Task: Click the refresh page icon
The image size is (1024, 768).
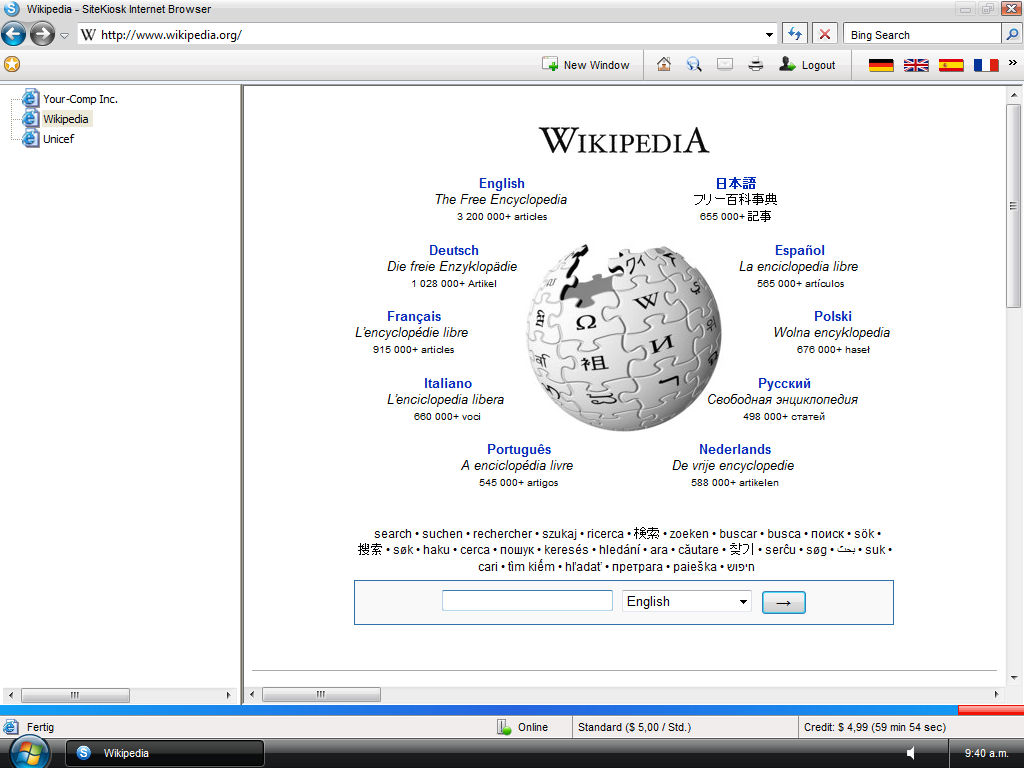Action: click(x=794, y=34)
